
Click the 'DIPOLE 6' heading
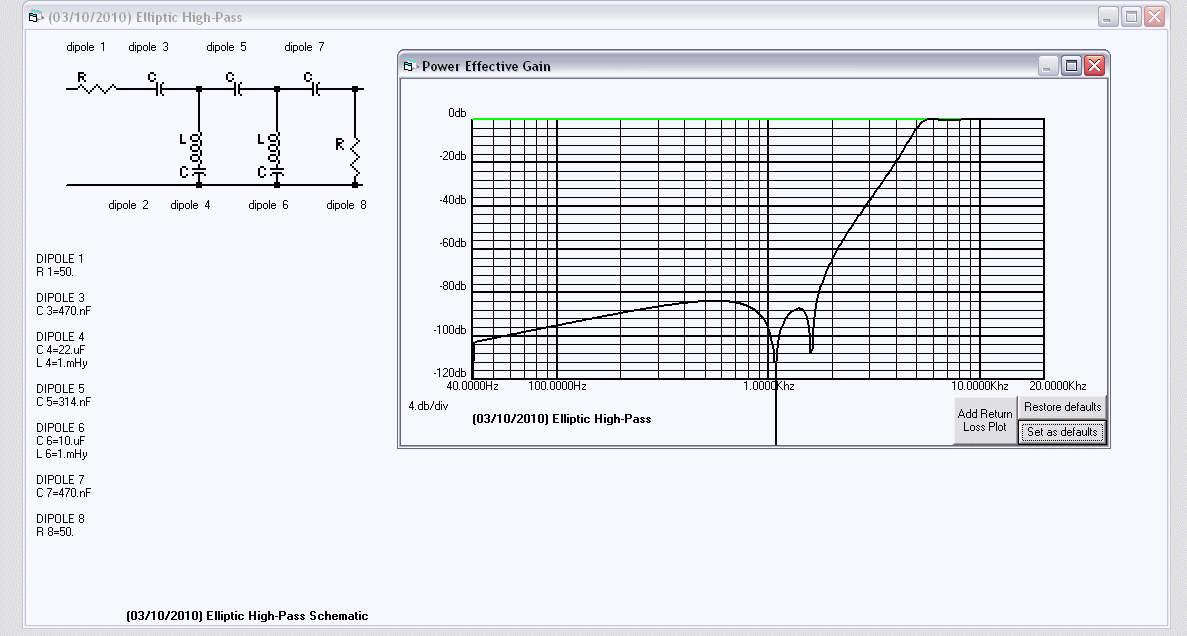tap(61, 428)
